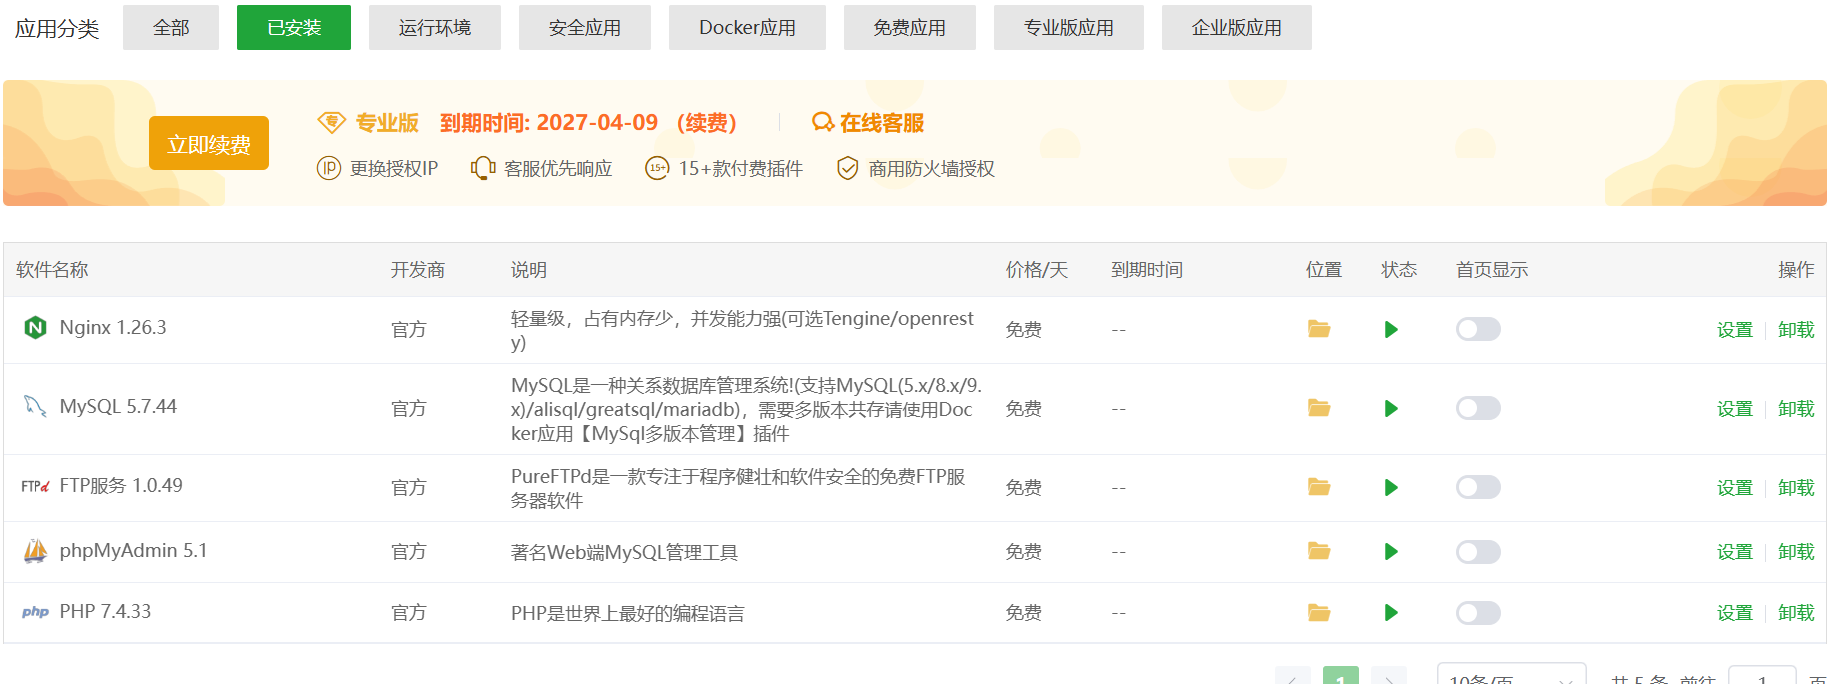1845x684 pixels.
Task: Click the FTP服务 1.0.49 name
Action: [x=121, y=485]
